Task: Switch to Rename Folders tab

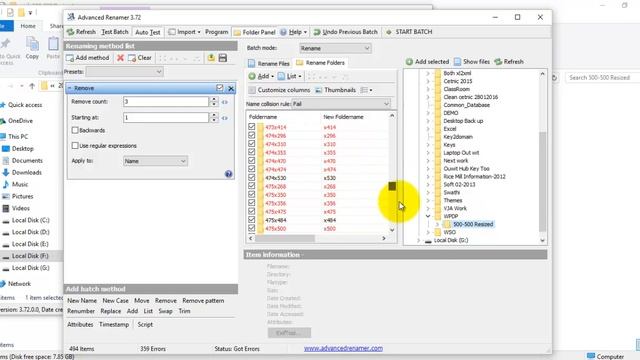Action: (x=320, y=63)
